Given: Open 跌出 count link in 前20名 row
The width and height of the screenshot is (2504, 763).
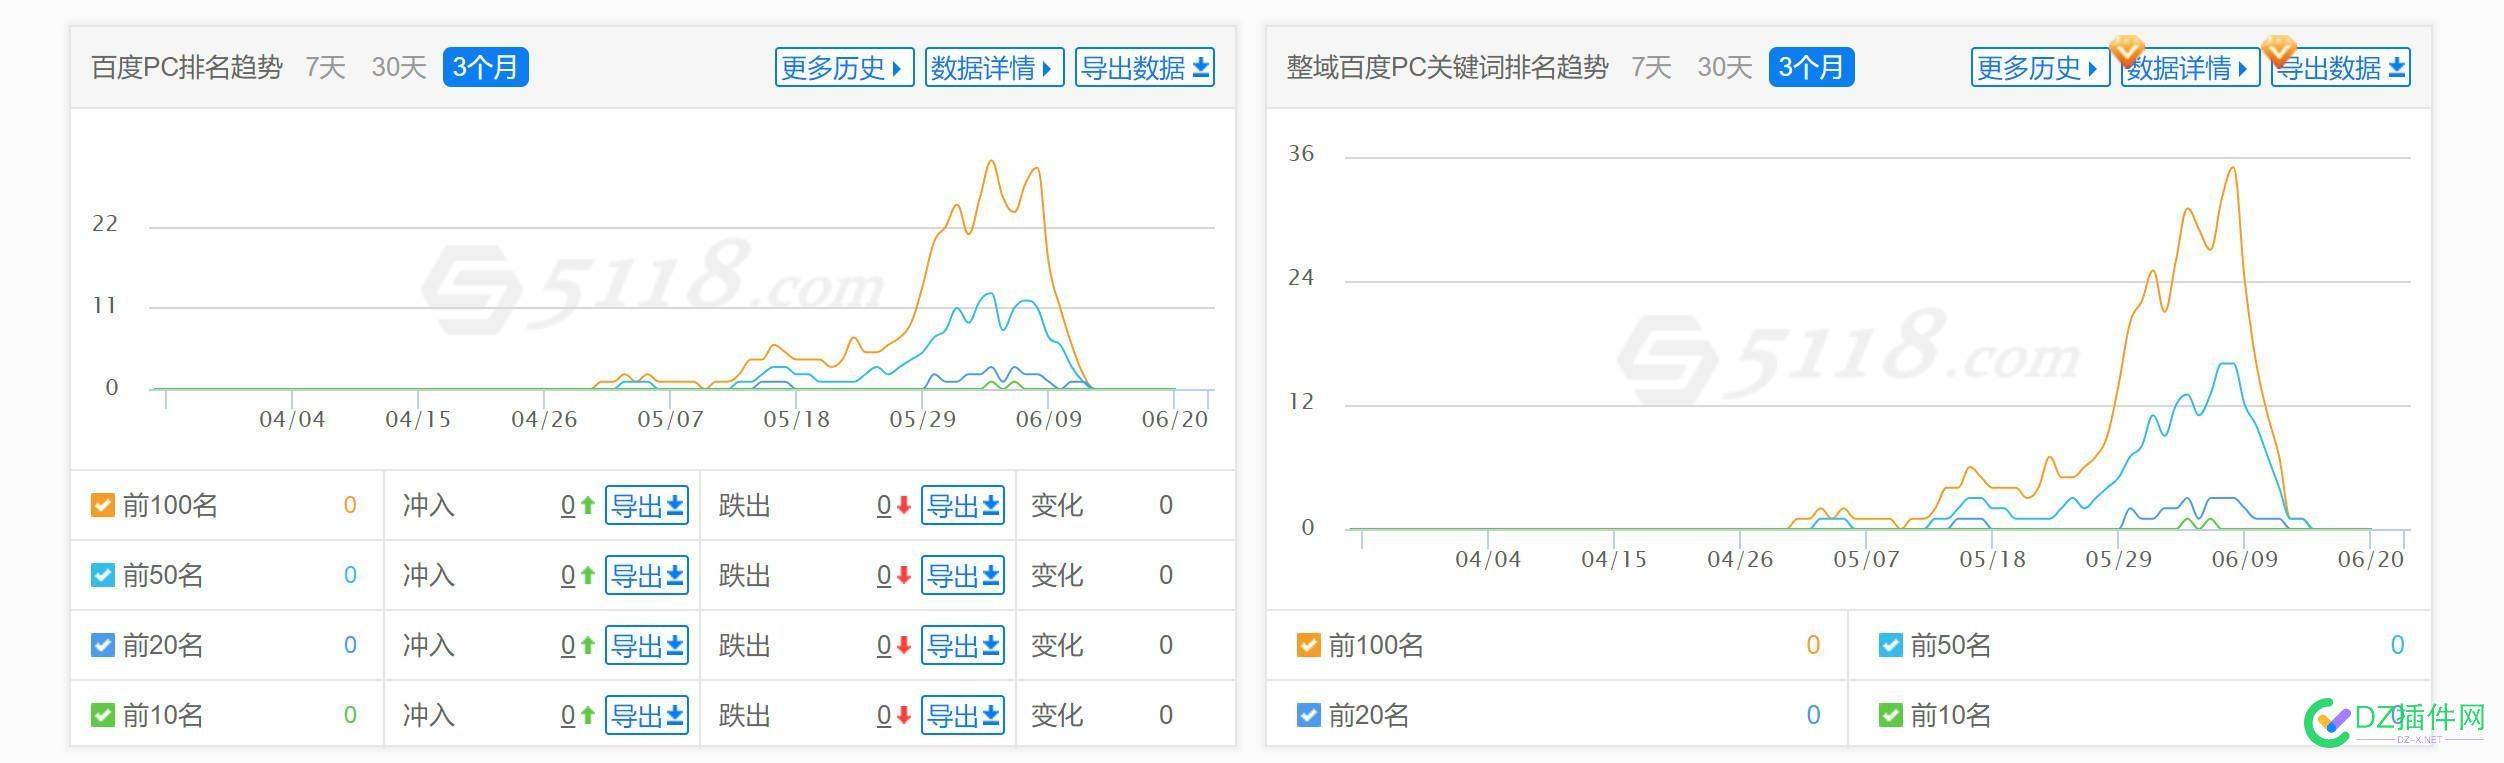Looking at the screenshot, I should click(884, 646).
